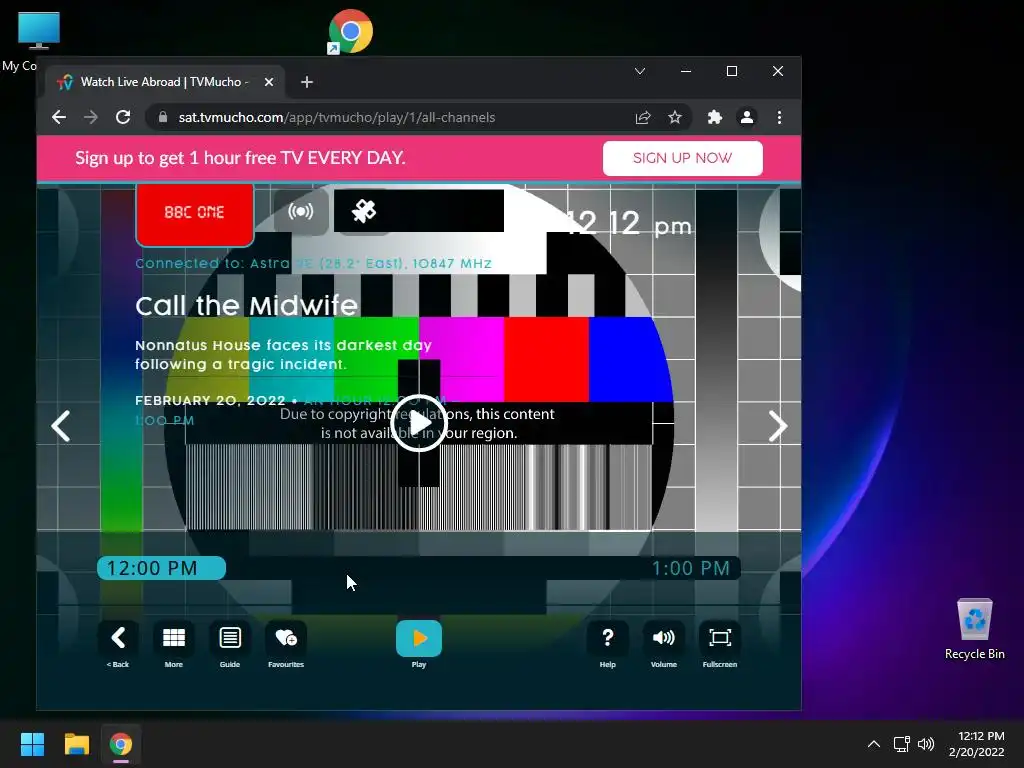Viewport: 1024px width, 768px height.
Task: Open File Explorer from the taskbar
Action: click(76, 744)
